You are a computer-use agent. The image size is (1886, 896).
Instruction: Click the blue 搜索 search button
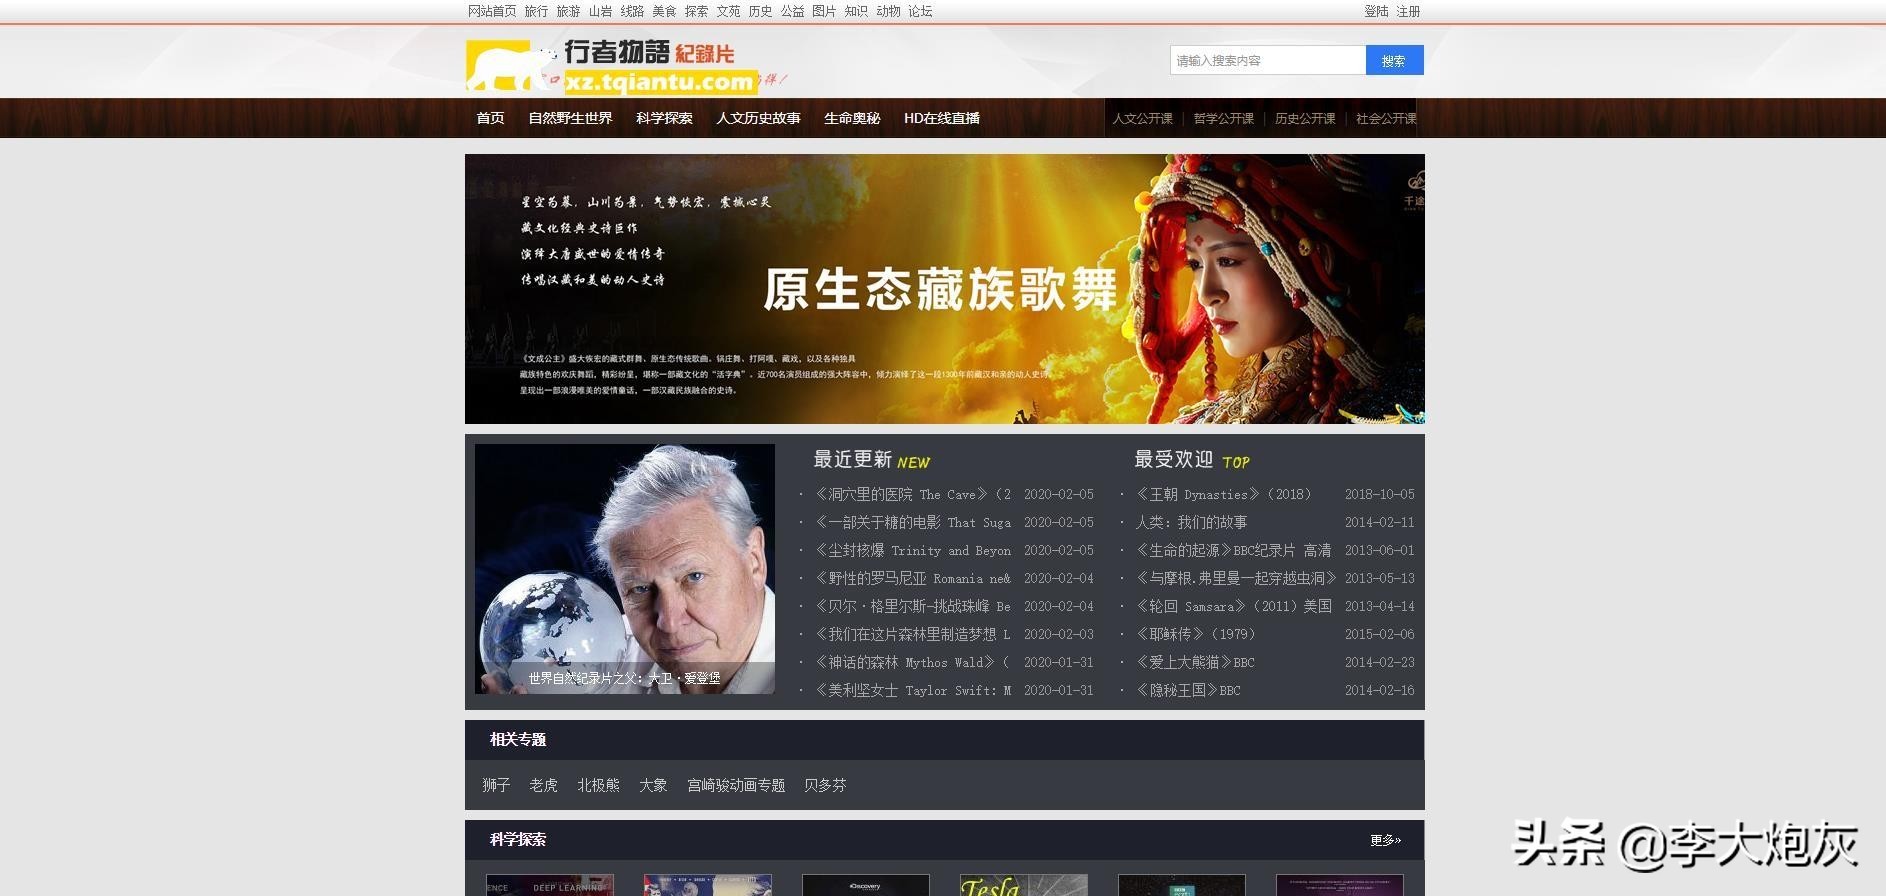point(1393,61)
